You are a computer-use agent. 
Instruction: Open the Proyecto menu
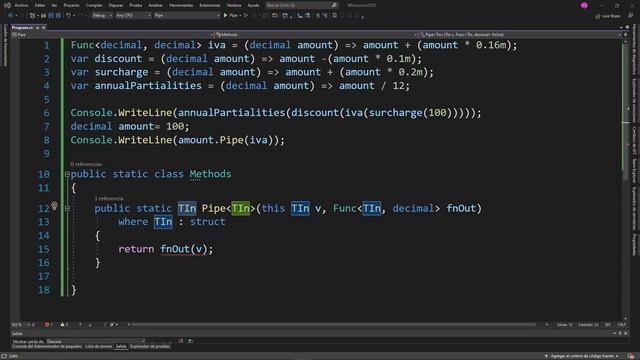tap(71, 5)
